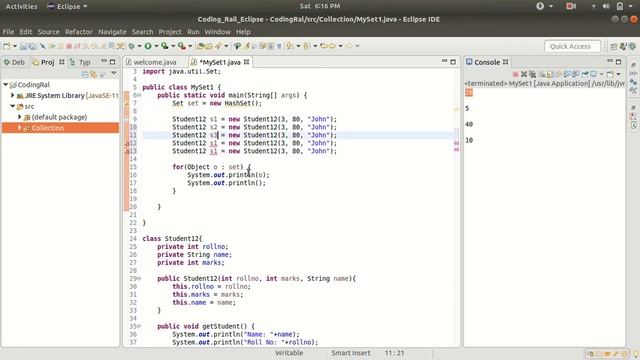Click the New file toolbar icon
640x360 pixels.
pyautogui.click(x=6, y=46)
